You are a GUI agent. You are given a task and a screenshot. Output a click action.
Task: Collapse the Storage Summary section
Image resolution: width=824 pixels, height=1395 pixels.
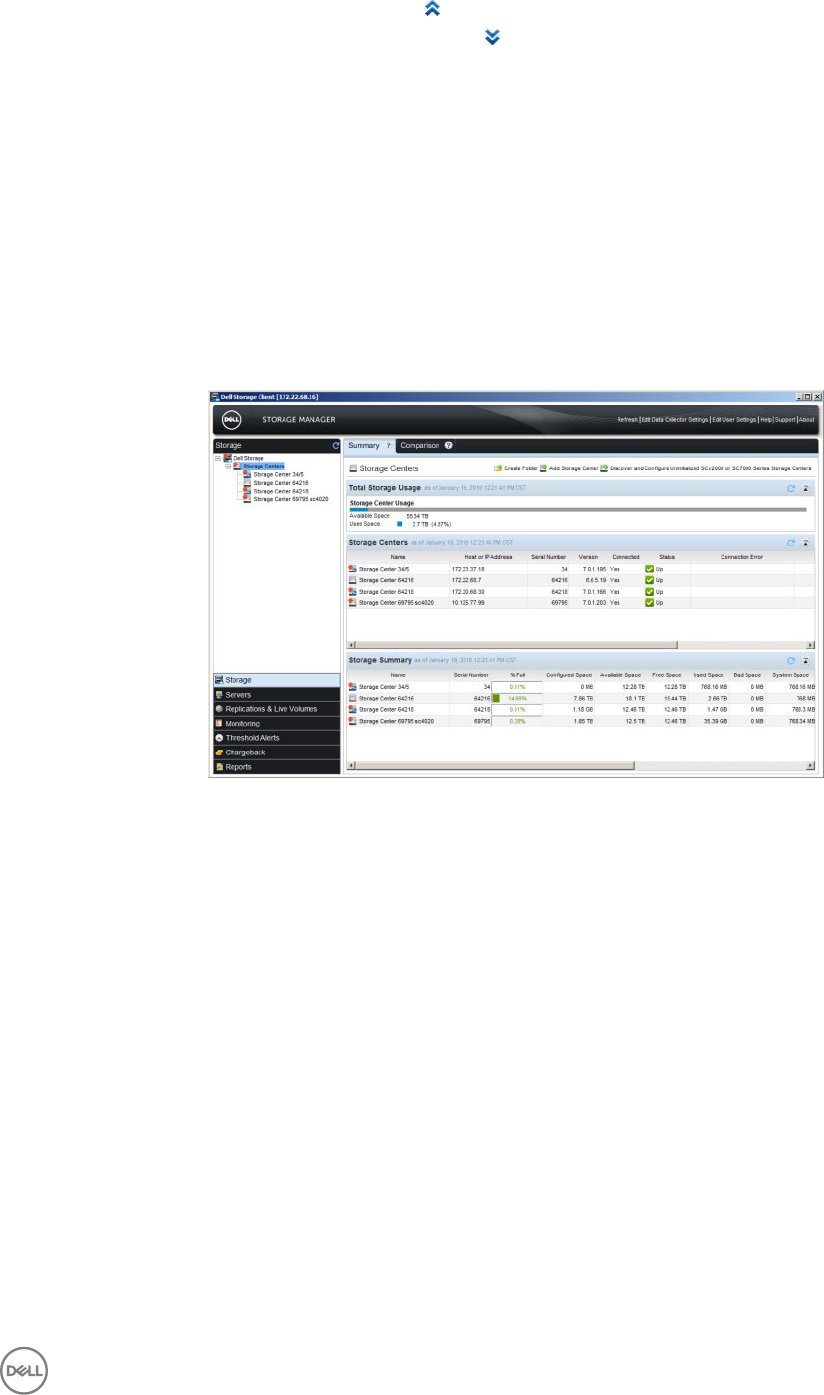806,661
